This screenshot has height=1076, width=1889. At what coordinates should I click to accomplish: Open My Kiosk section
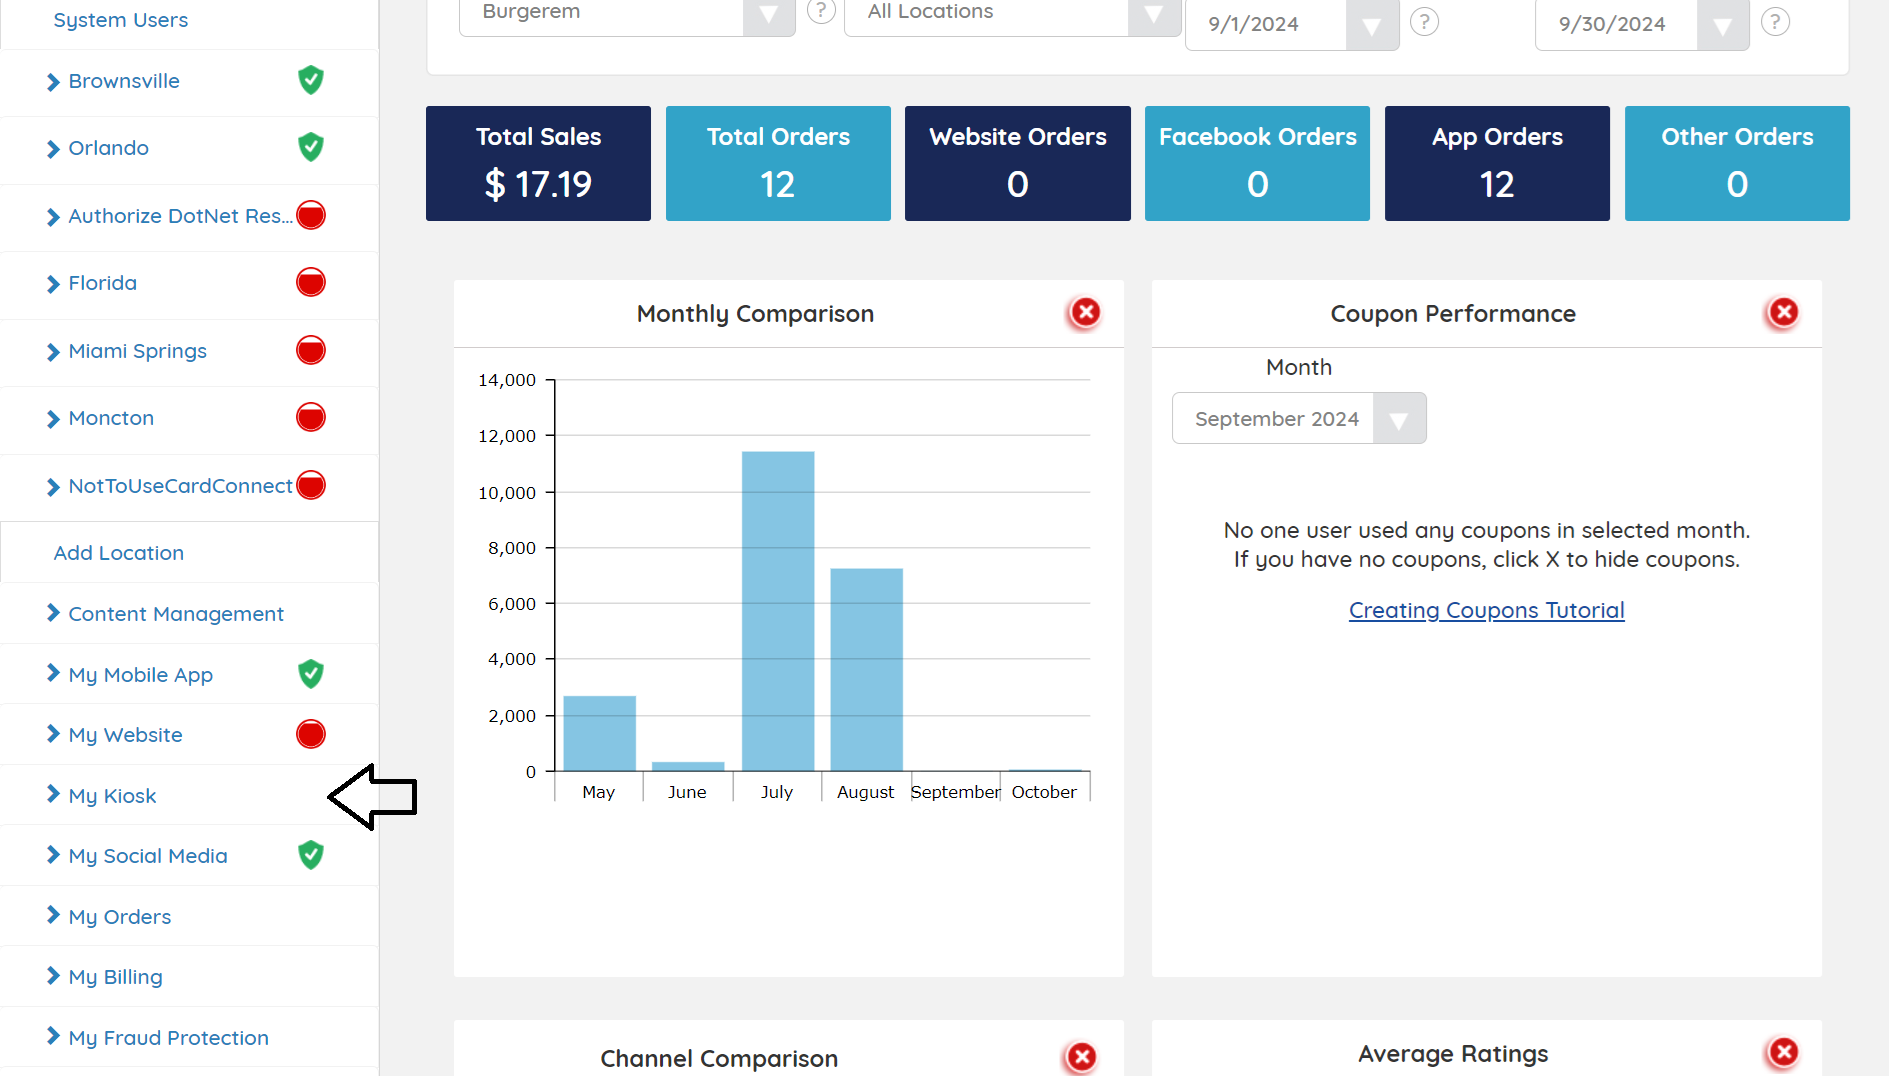112,796
